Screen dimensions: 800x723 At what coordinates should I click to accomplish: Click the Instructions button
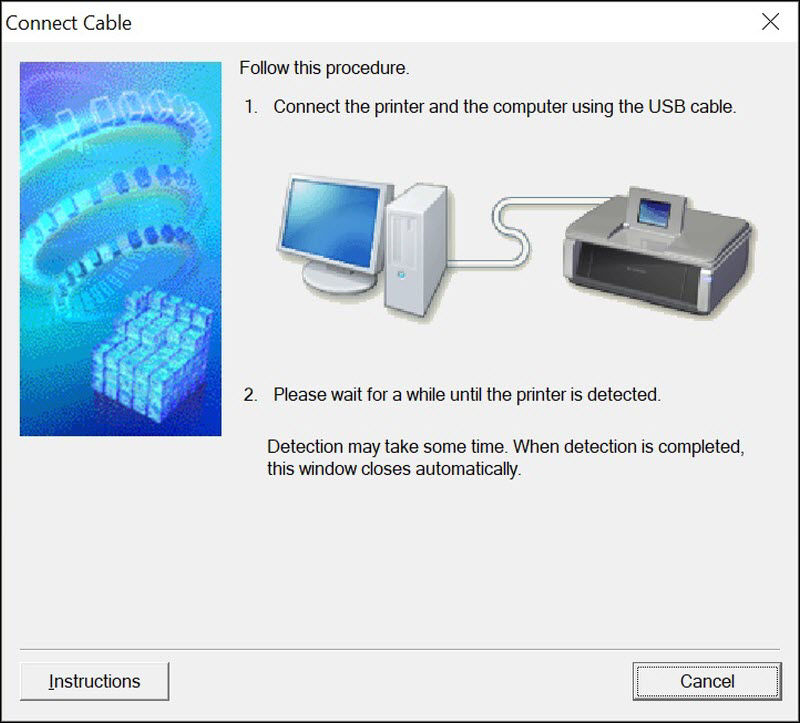[x=94, y=681]
